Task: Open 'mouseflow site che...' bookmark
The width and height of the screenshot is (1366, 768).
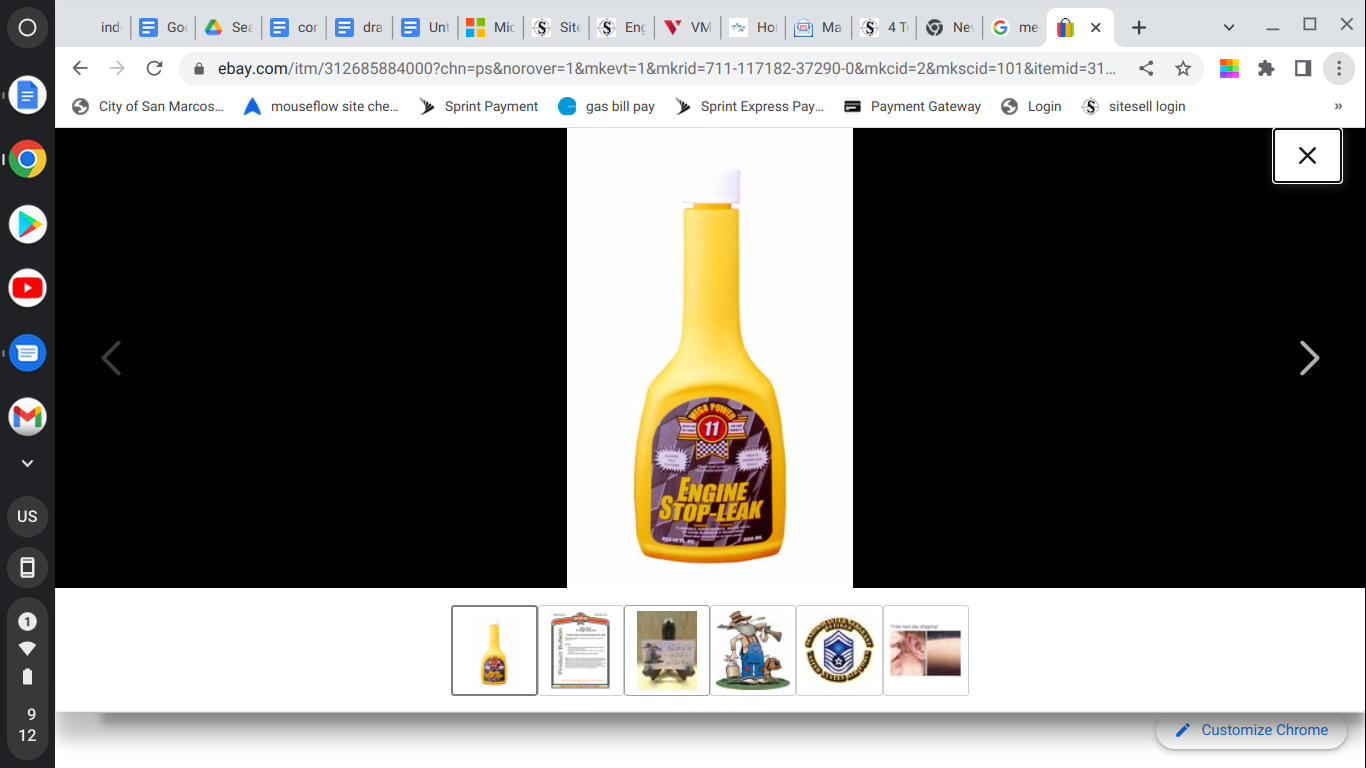Action: tap(321, 106)
